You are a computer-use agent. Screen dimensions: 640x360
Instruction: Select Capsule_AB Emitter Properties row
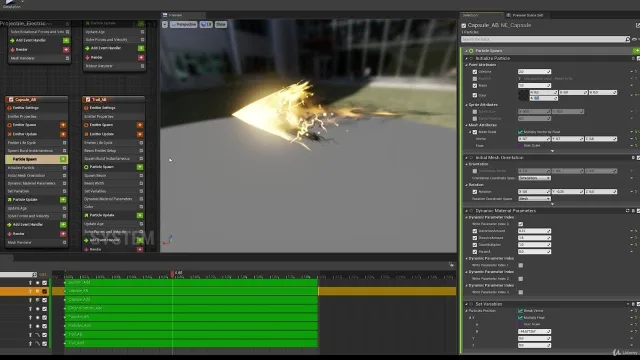coord(36,116)
